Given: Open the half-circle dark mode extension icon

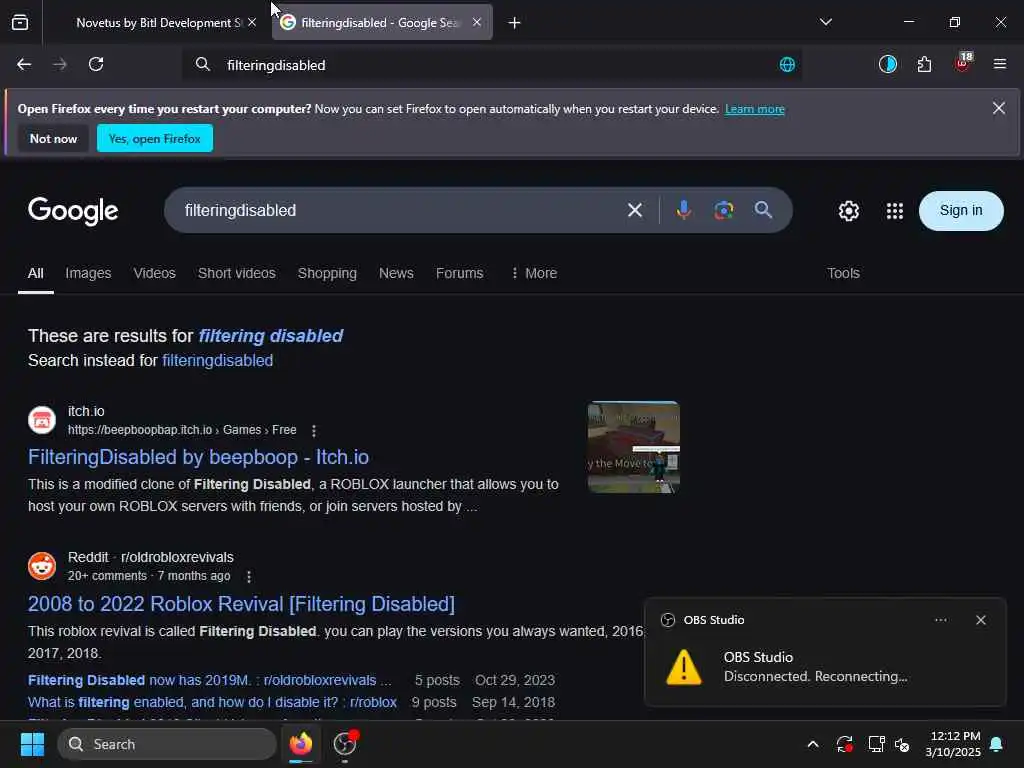Looking at the screenshot, I should coord(888,64).
